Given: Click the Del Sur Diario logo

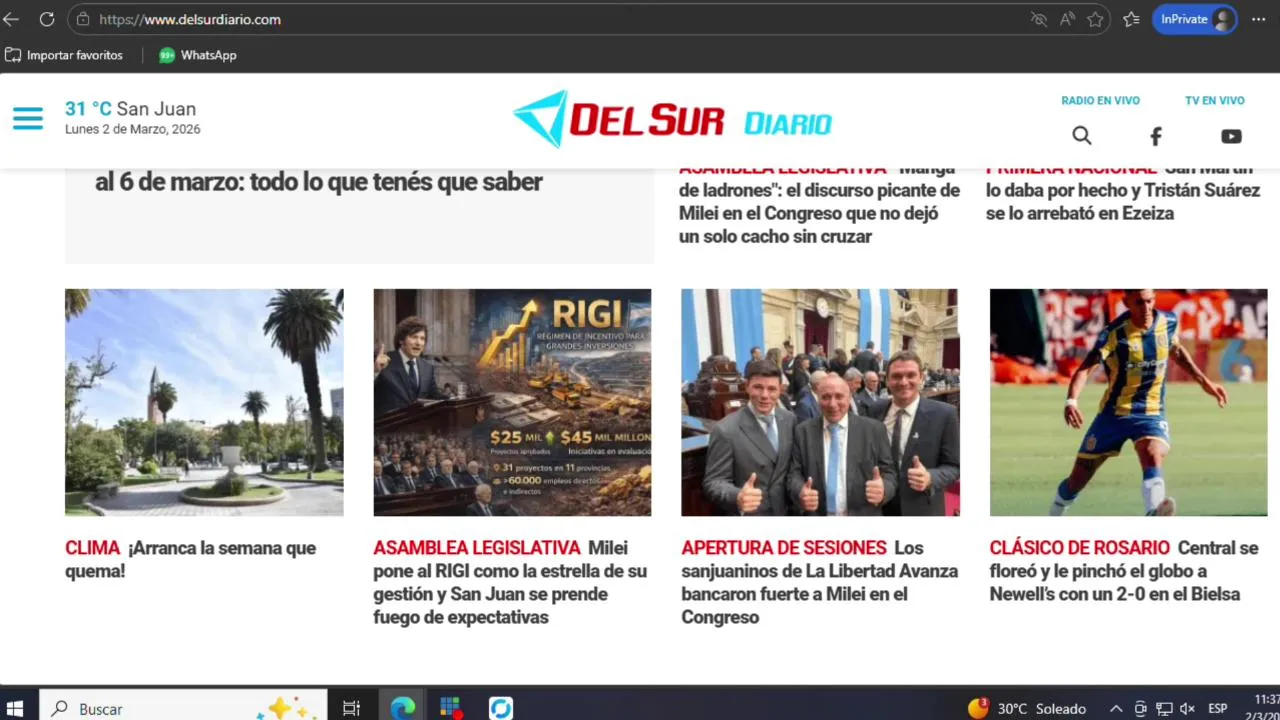Looking at the screenshot, I should [672, 120].
